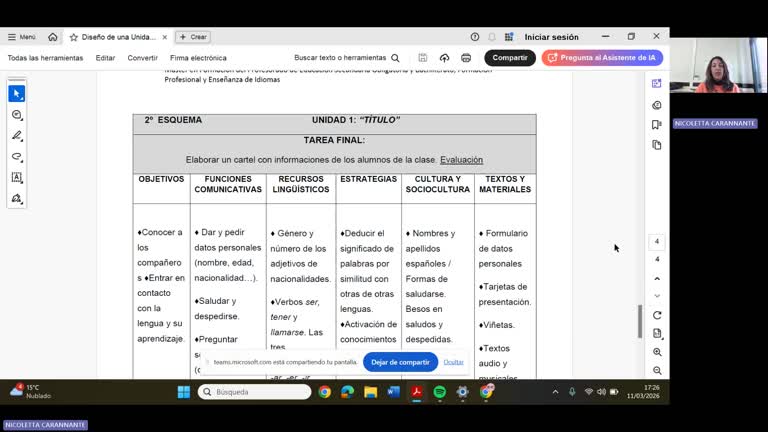Open the Editar menu
This screenshot has width=768, height=432.
(105, 58)
